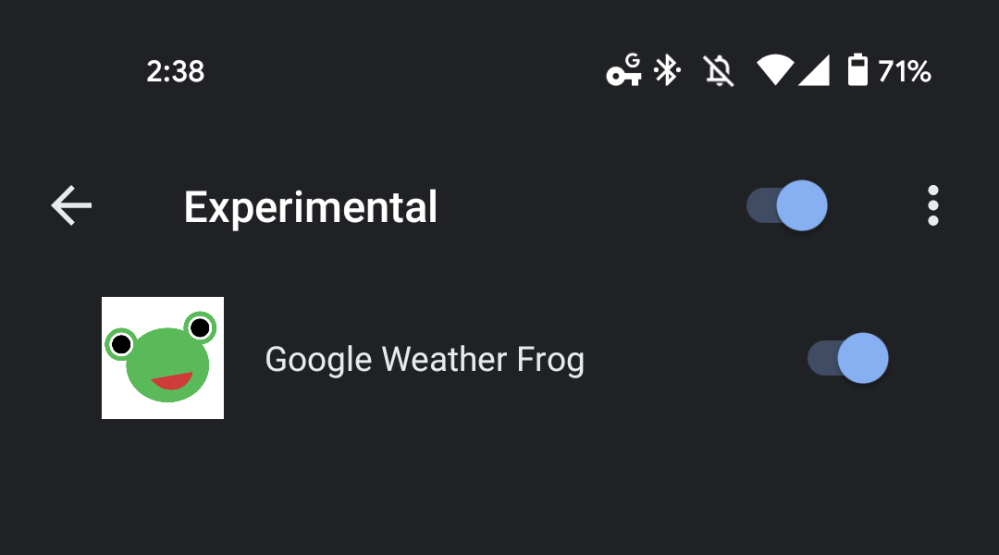Select the Google Weather Frog thumbnail image

coord(163,358)
